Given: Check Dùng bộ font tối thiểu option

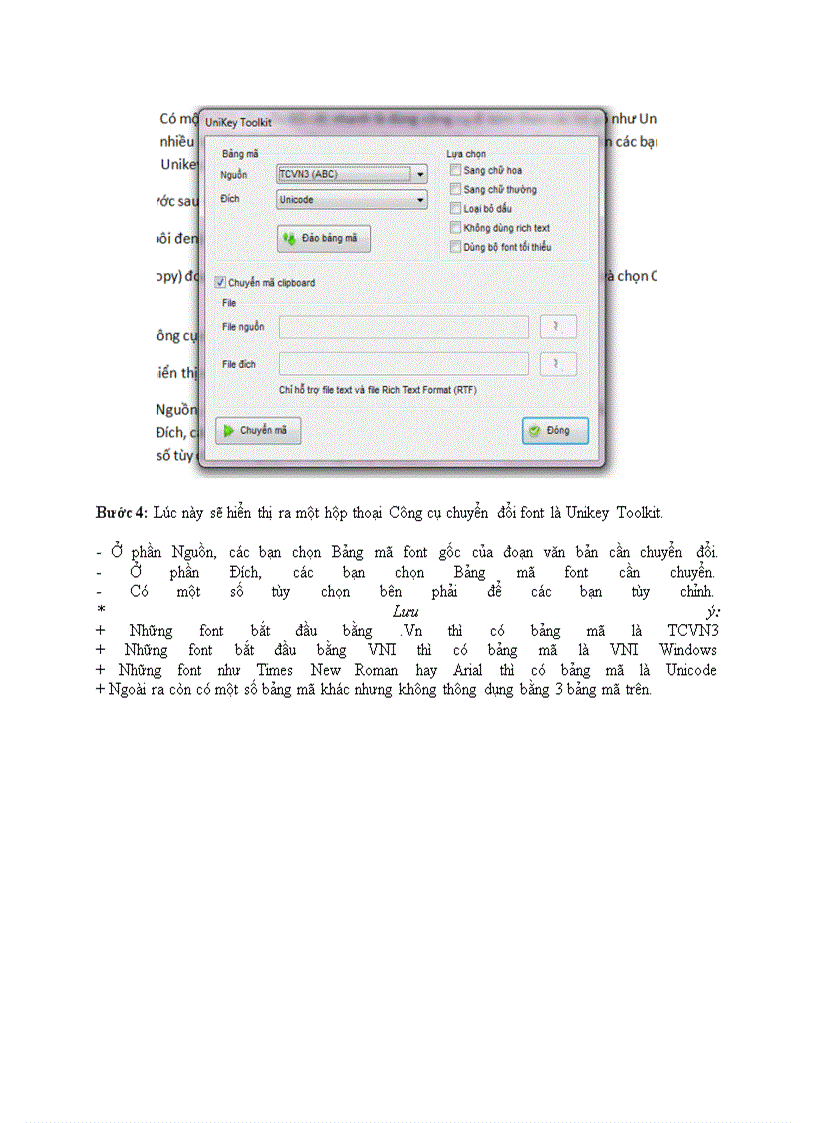Looking at the screenshot, I should point(456,246).
